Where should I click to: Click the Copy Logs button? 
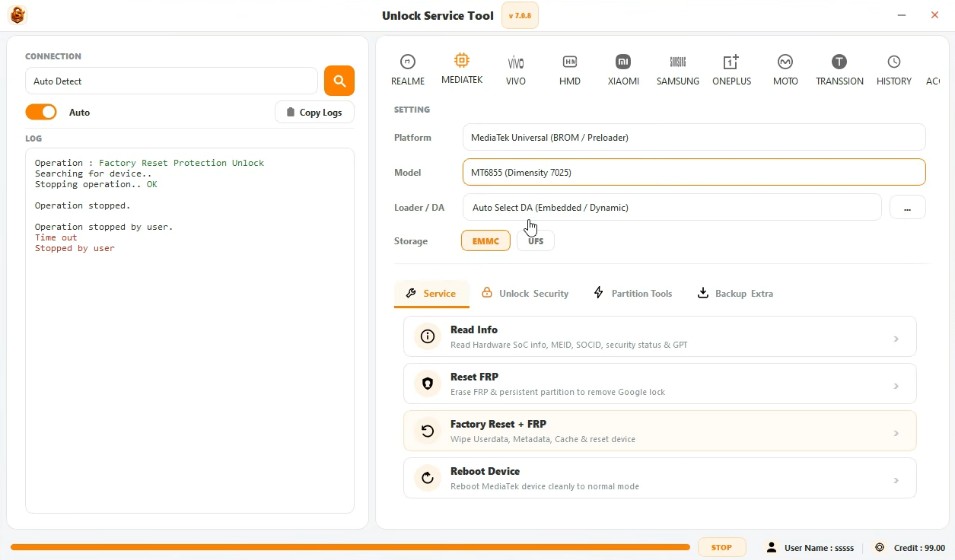pos(314,112)
